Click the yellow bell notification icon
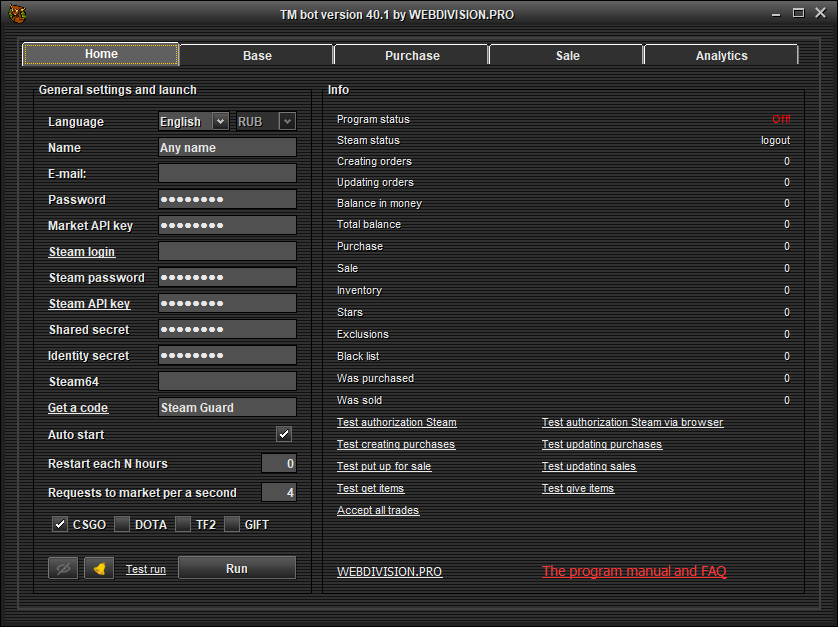This screenshot has height=627, width=838. [99, 568]
